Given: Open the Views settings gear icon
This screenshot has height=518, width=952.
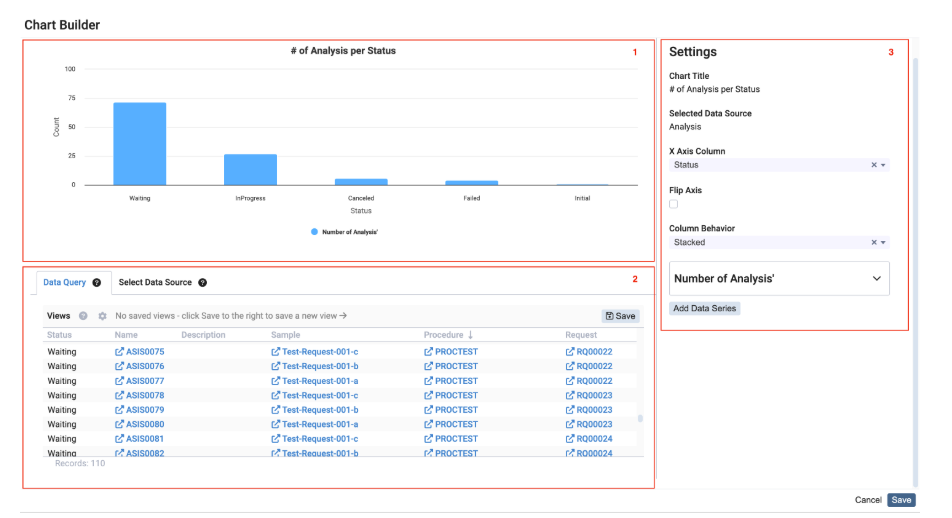Looking at the screenshot, I should (x=102, y=316).
